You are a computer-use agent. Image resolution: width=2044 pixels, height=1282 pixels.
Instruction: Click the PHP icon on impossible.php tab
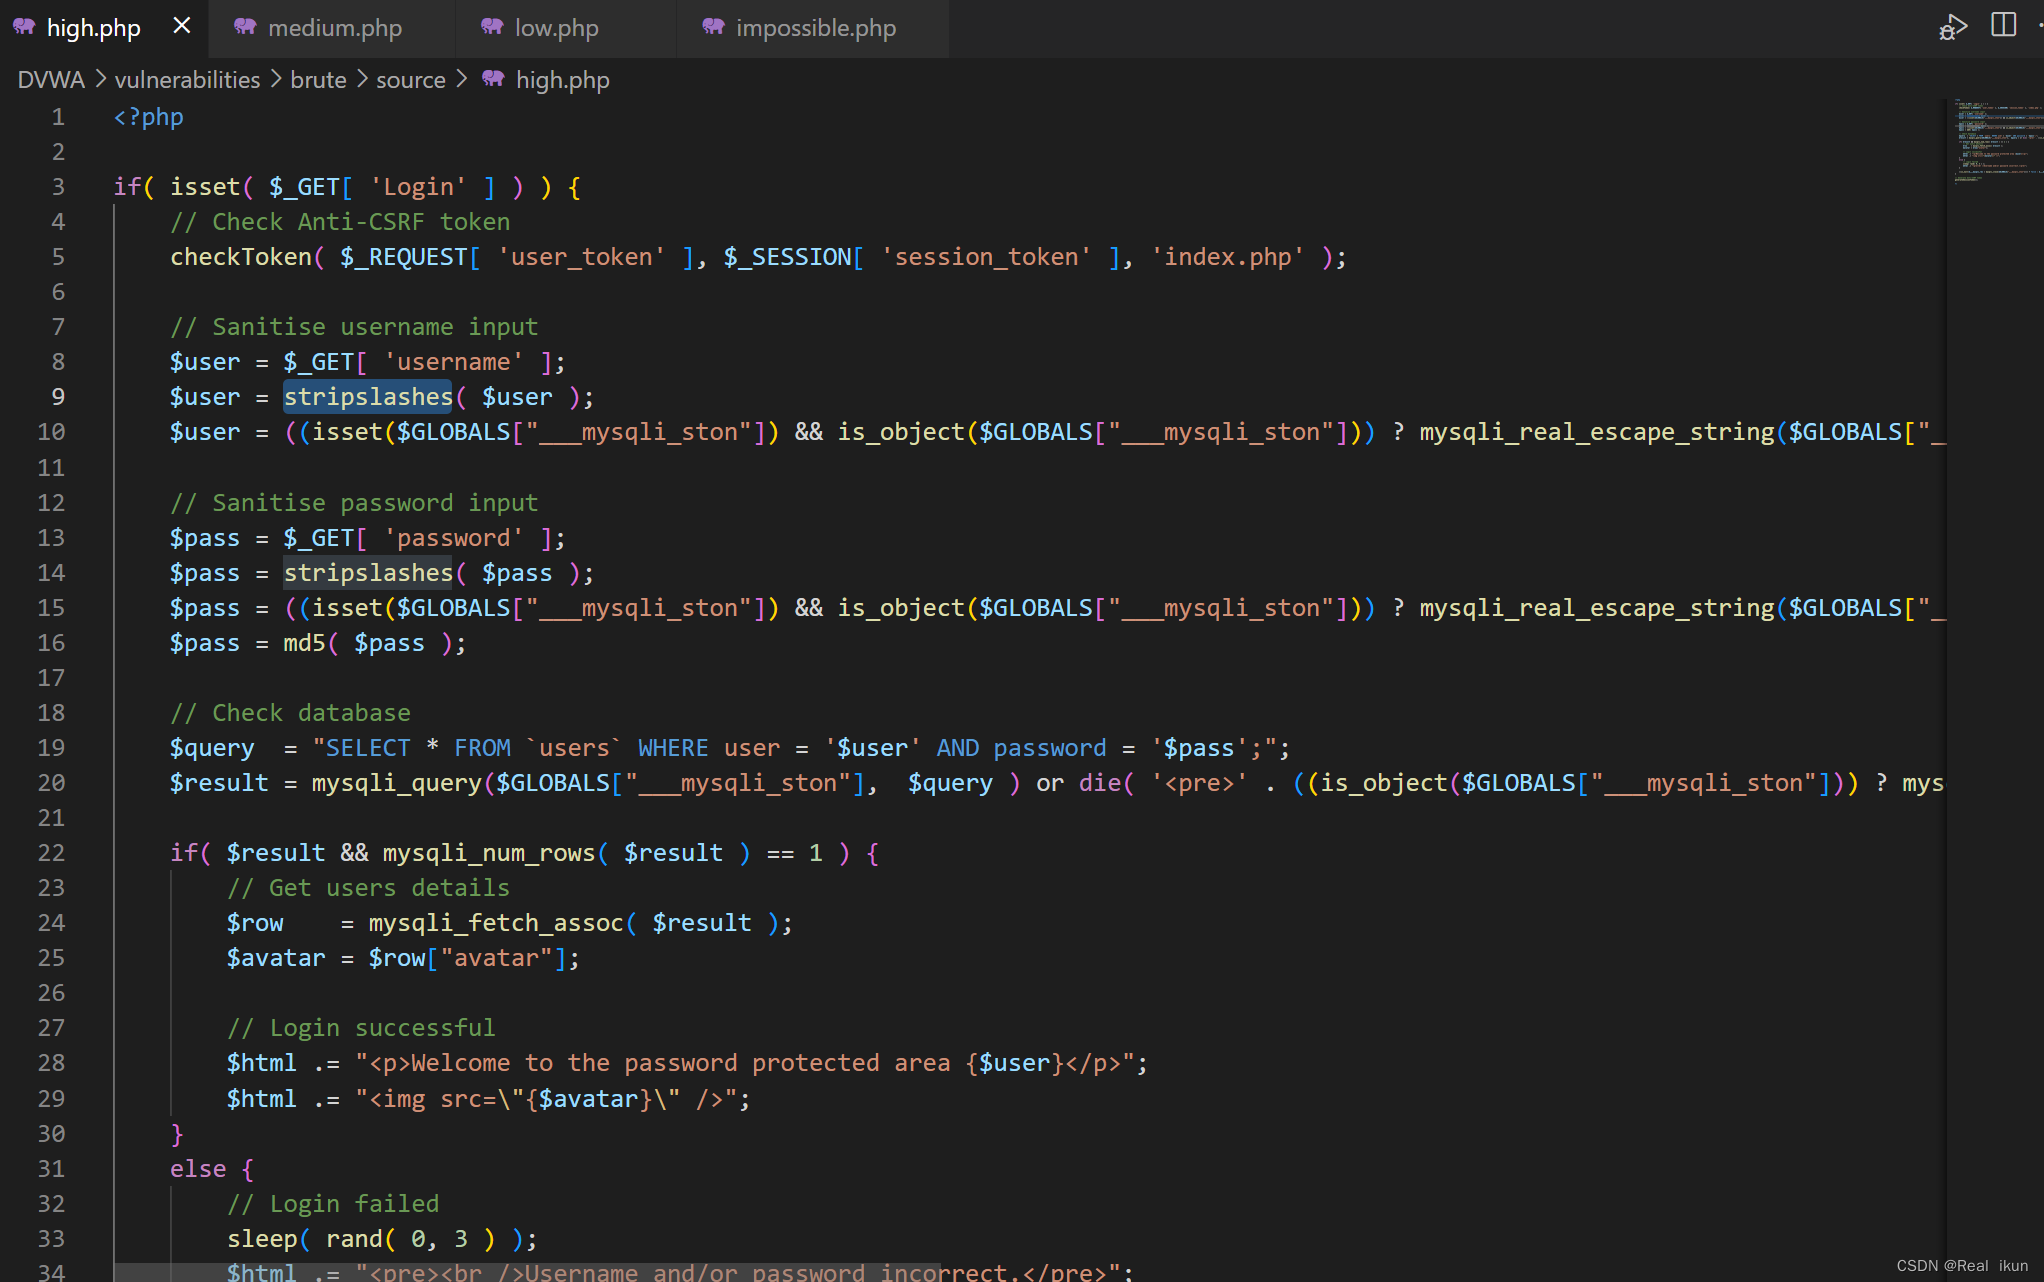click(x=713, y=27)
